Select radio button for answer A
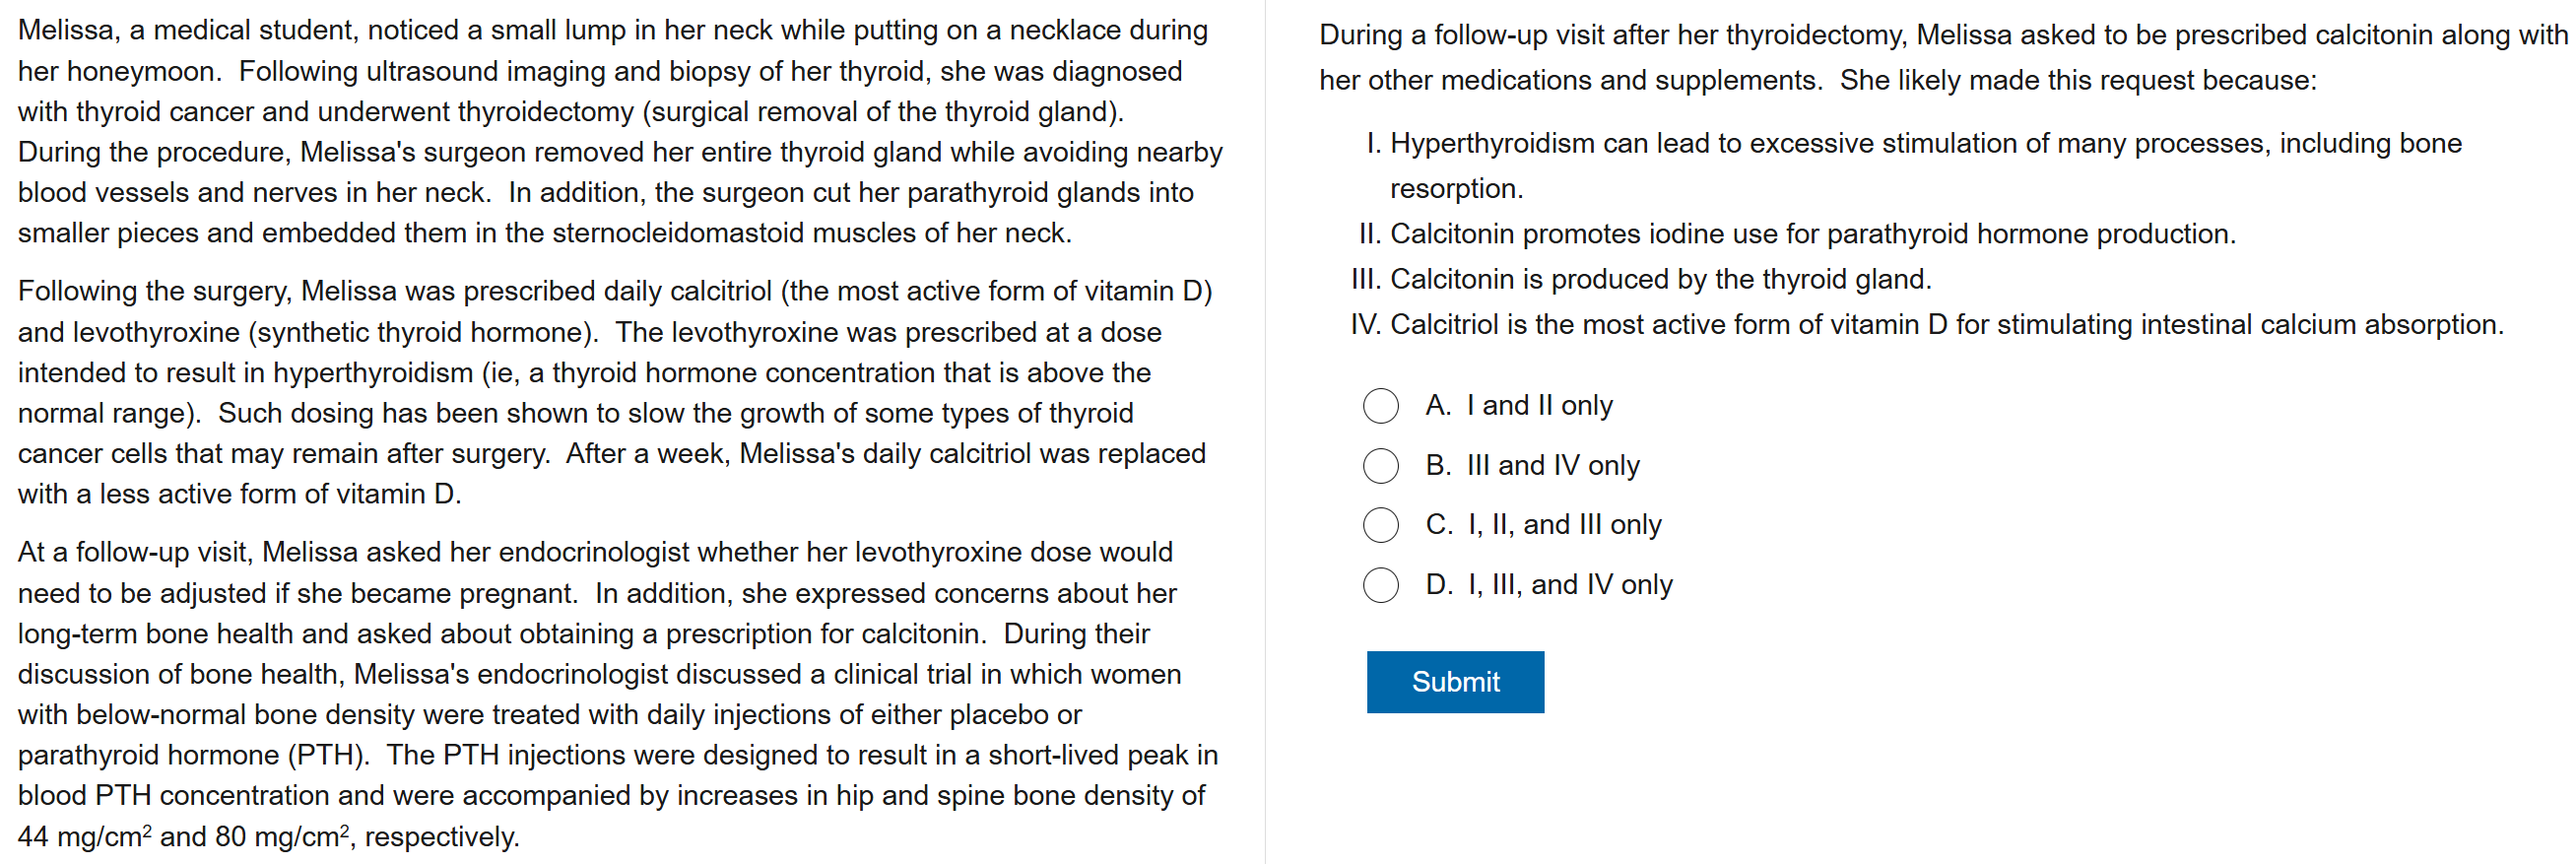The image size is (2576, 864). (x=1380, y=406)
